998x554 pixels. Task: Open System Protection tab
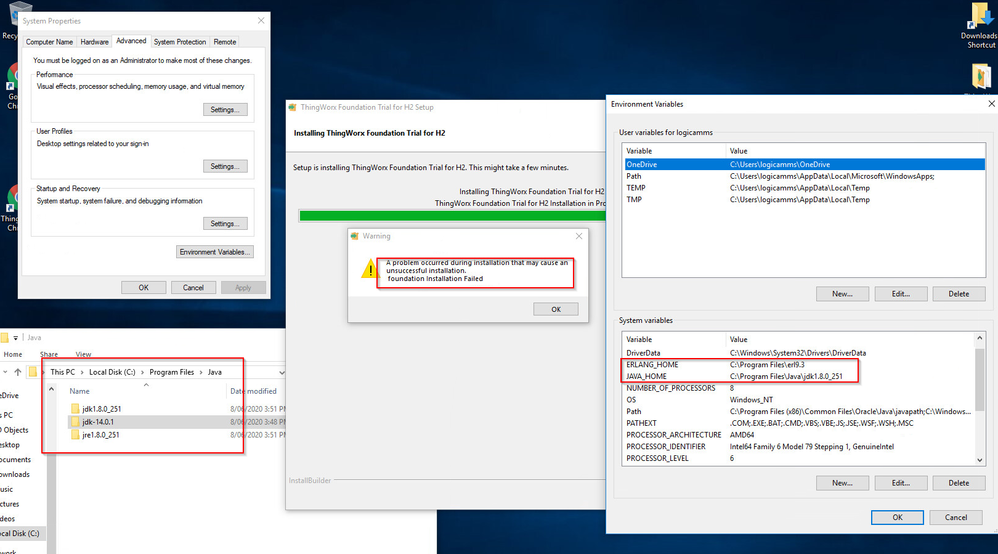[x=179, y=42]
